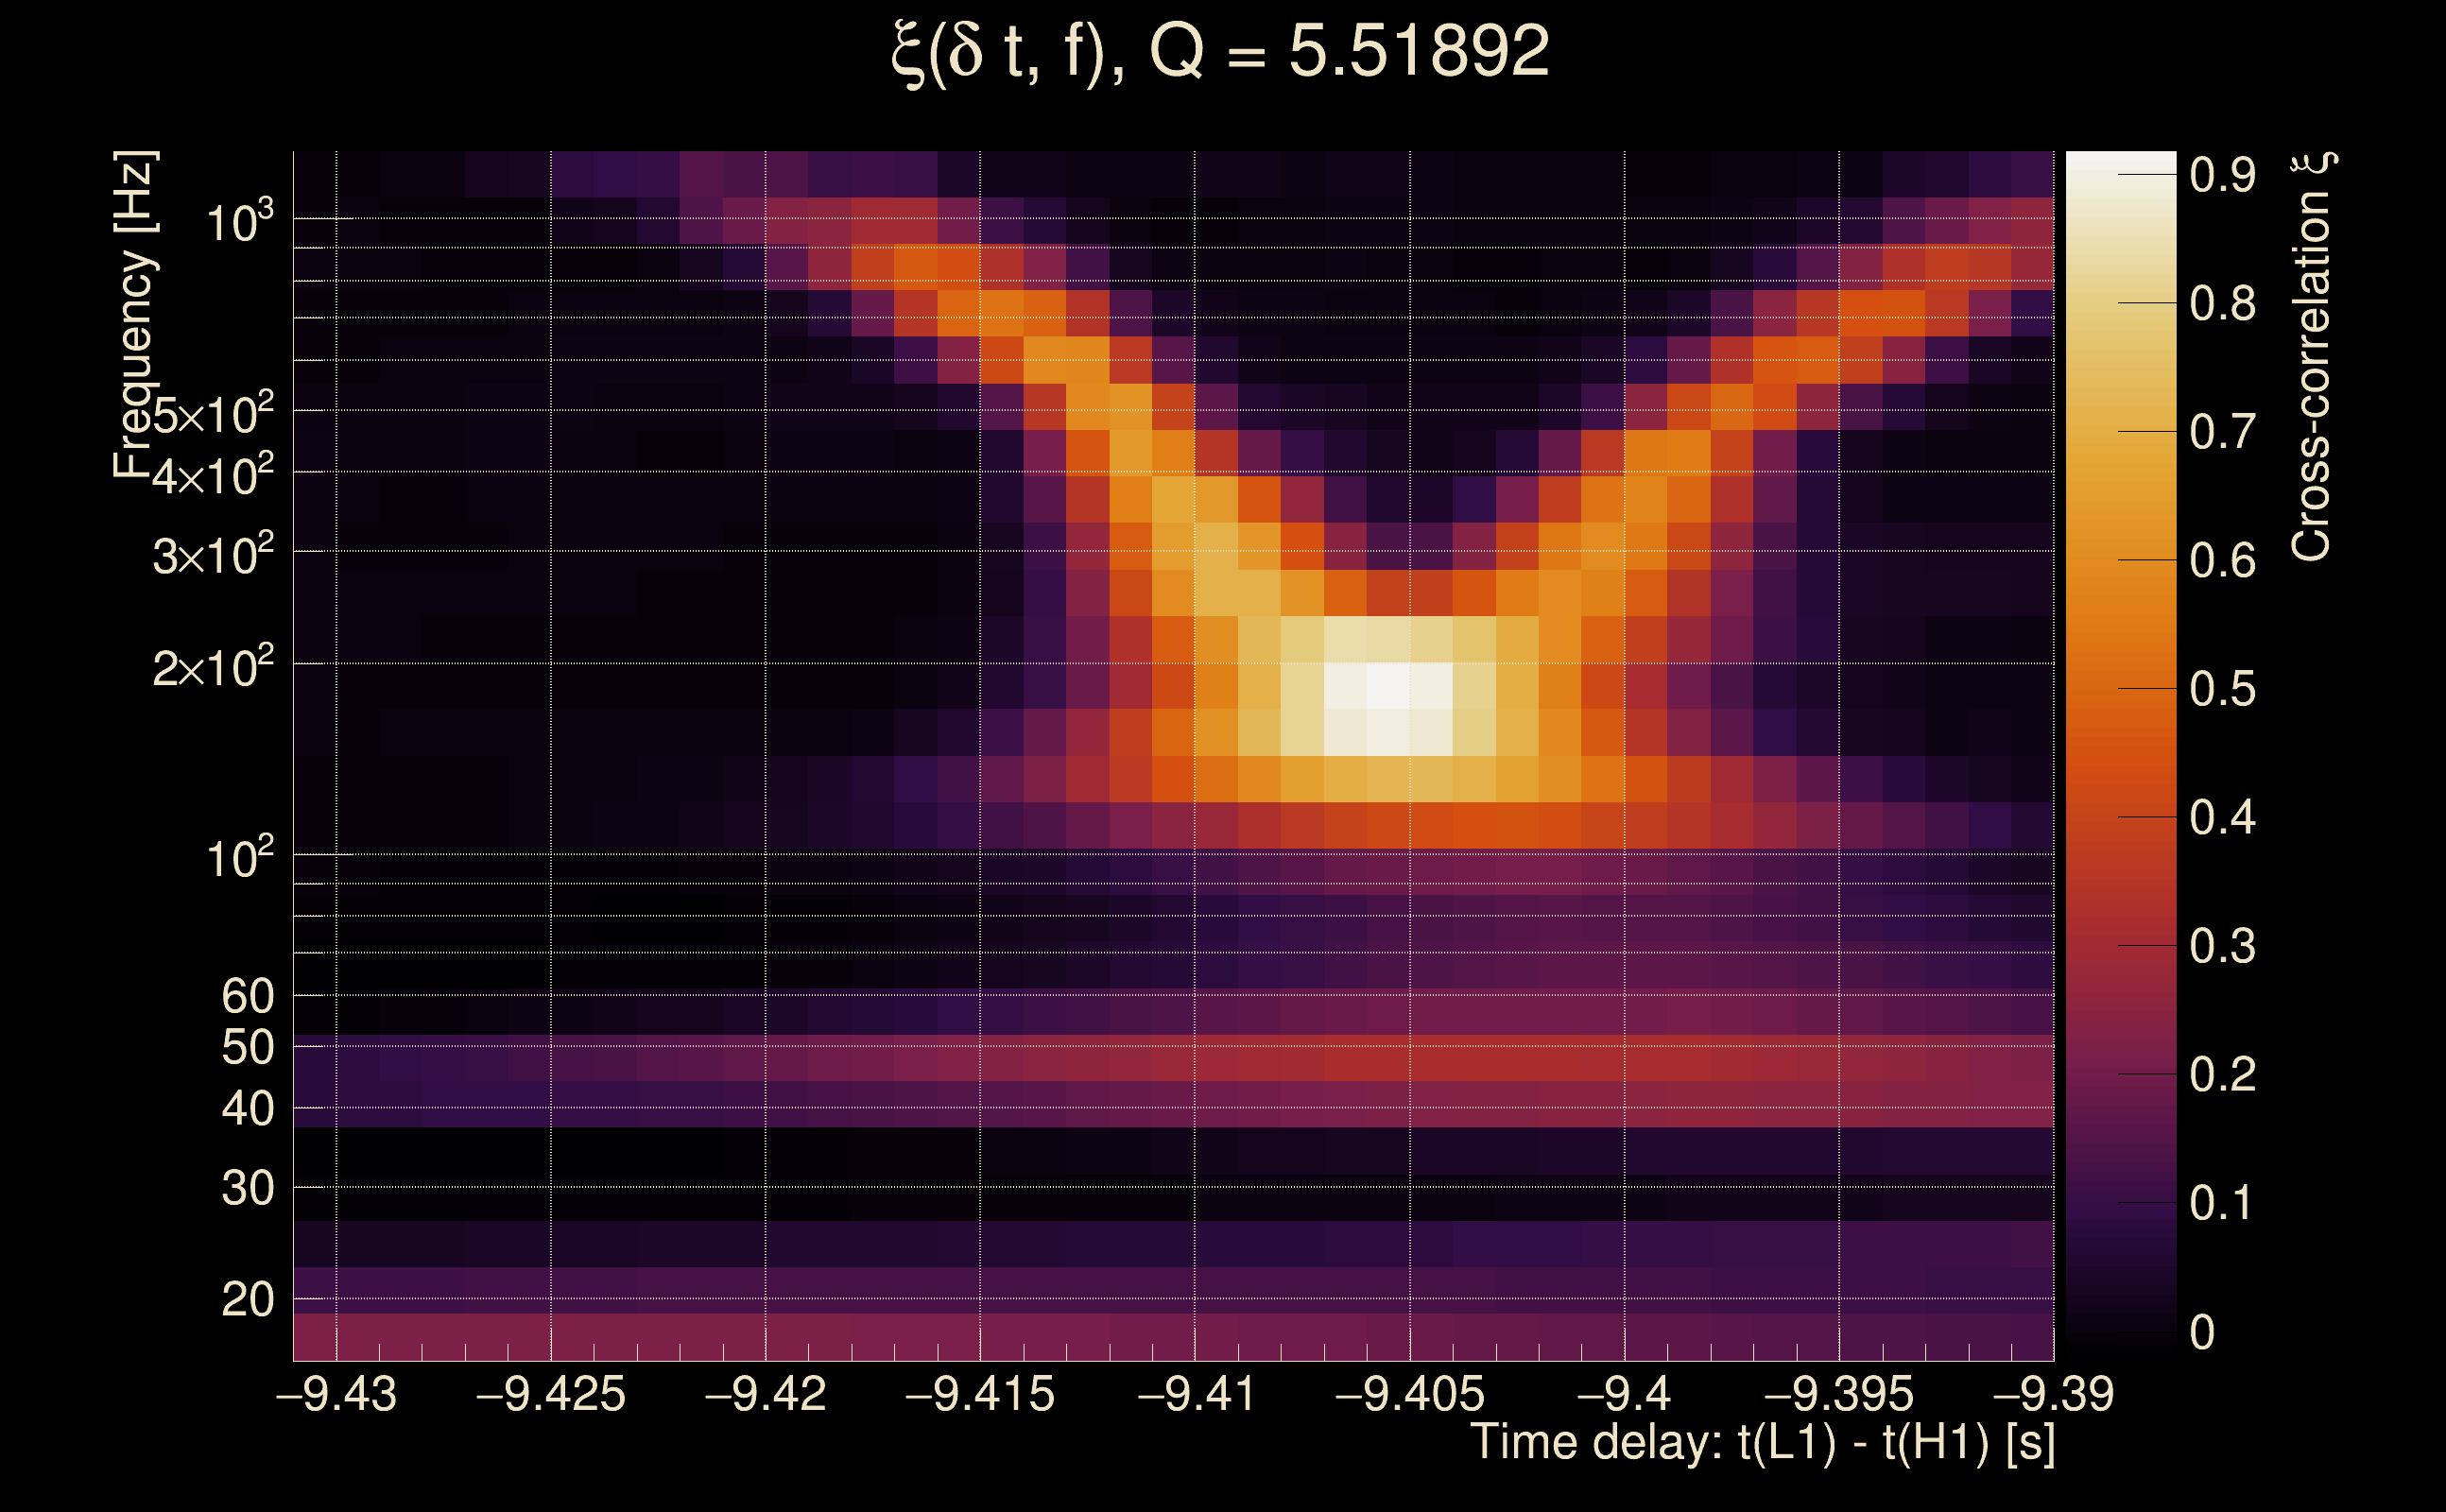This screenshot has width=2446, height=1512.
Task: Click the 10³ y-axis tick label
Action: (239, 221)
